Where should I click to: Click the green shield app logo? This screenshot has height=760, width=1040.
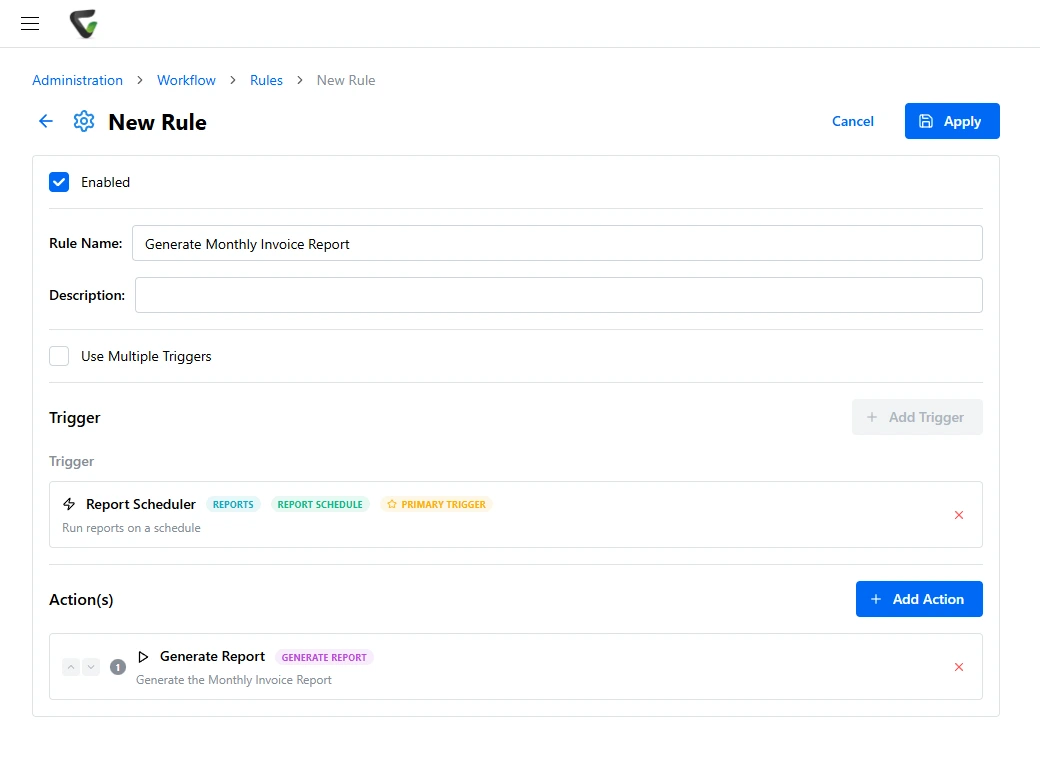(84, 24)
